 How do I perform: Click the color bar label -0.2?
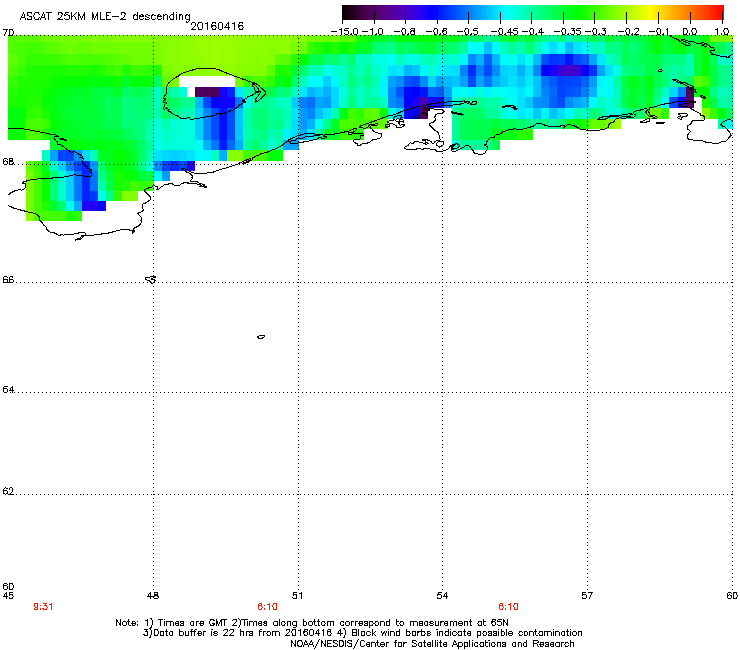629,32
